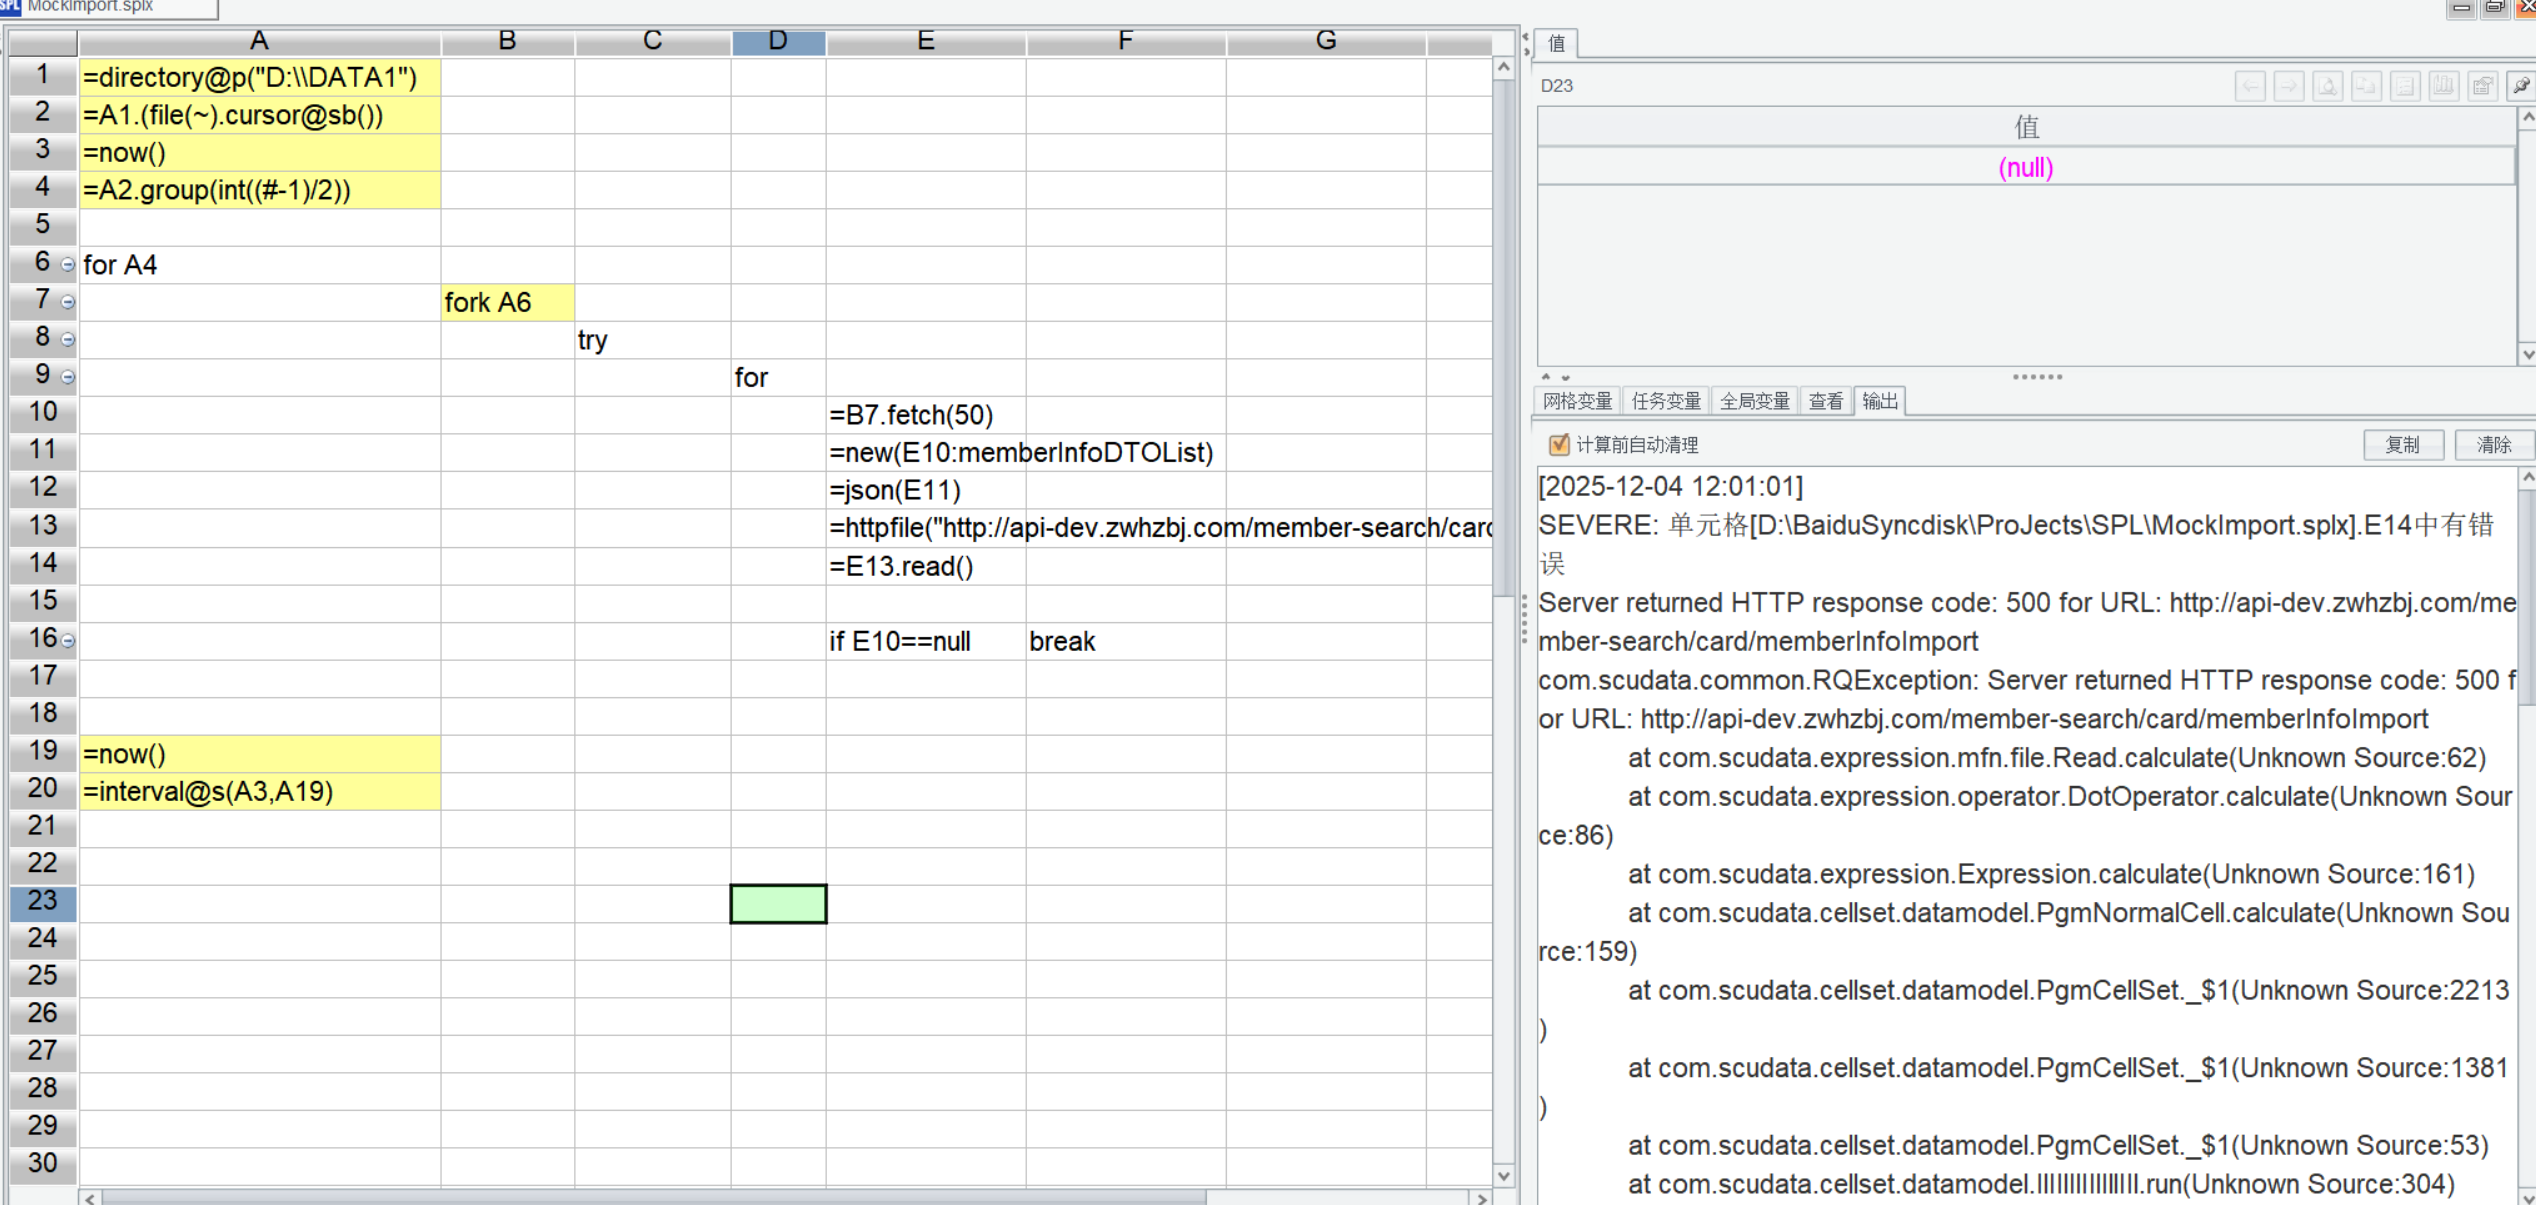Click the copy value icon in value panel
The width and height of the screenshot is (2536, 1205).
pyautogui.click(x=2366, y=87)
